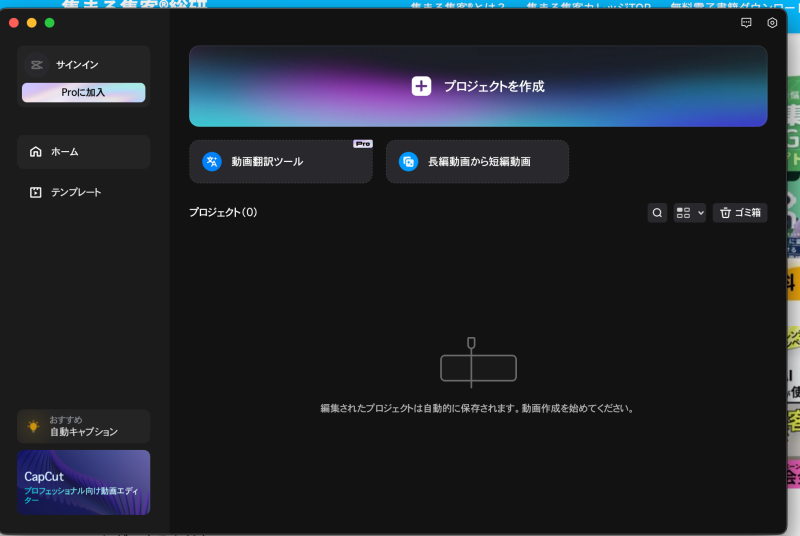
Task: Click the Proに加入 button
Action: [x=83, y=92]
